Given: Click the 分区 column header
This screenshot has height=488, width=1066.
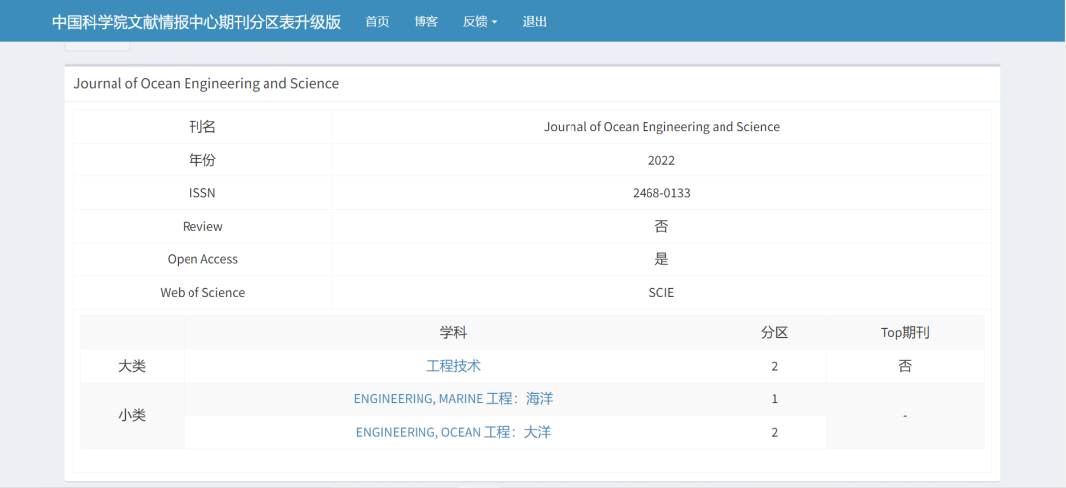Looking at the screenshot, I should coord(774,333).
